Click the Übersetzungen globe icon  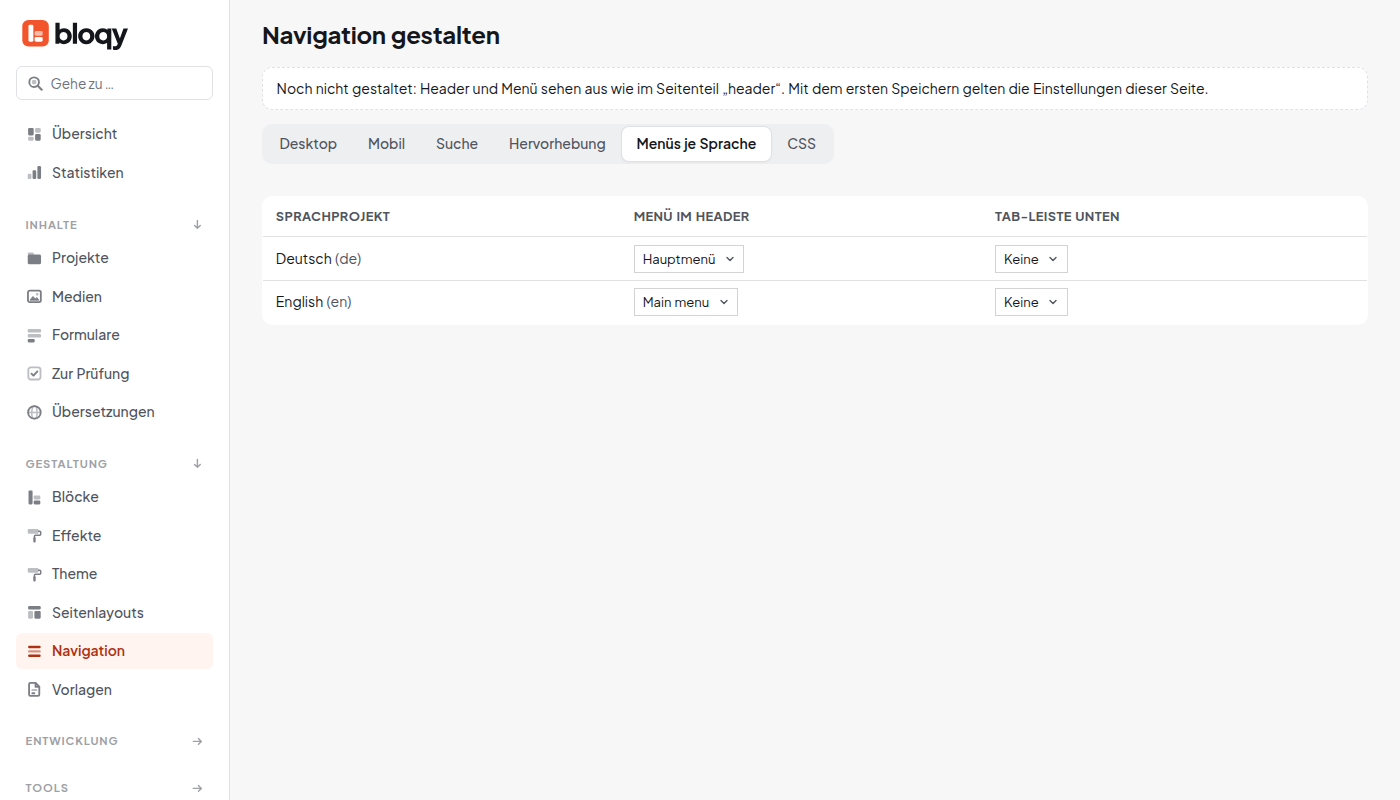click(34, 412)
